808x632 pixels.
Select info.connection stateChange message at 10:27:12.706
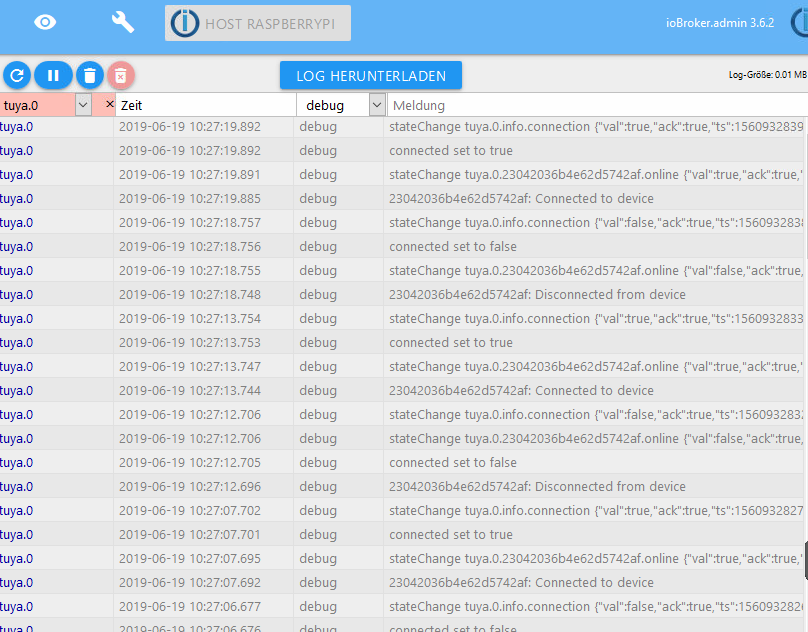click(x=596, y=414)
